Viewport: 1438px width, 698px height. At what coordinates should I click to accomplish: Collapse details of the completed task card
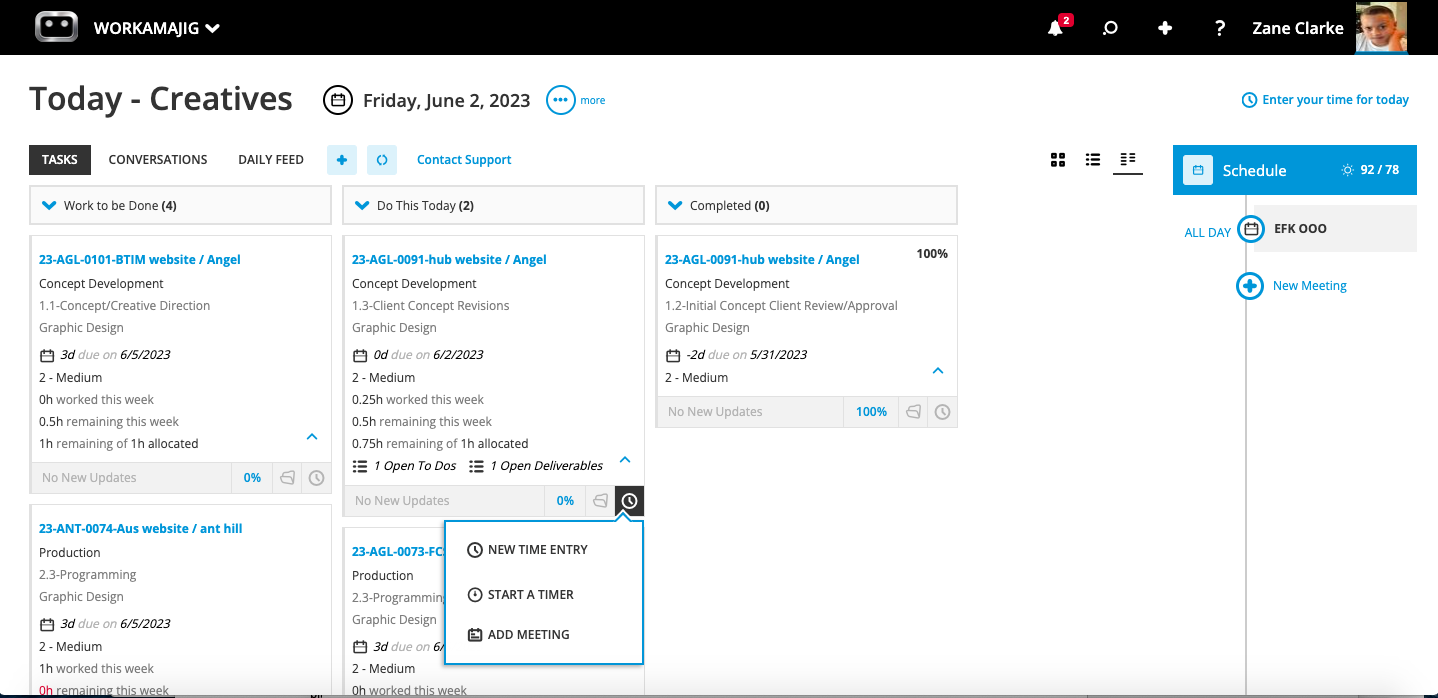938,371
